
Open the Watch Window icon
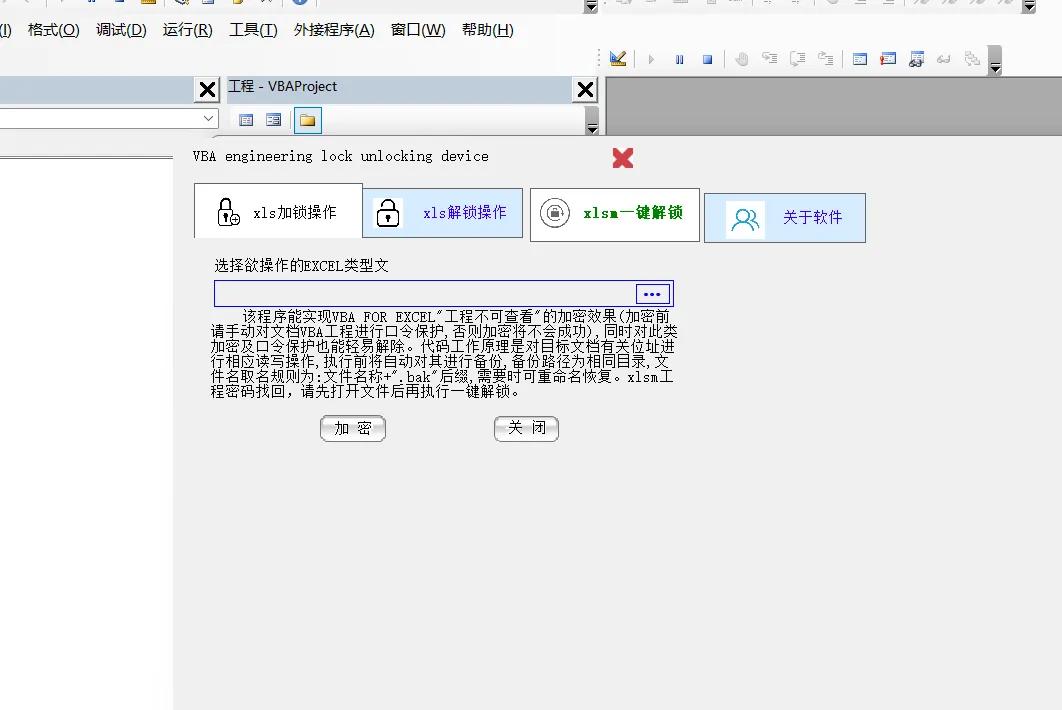click(x=916, y=60)
